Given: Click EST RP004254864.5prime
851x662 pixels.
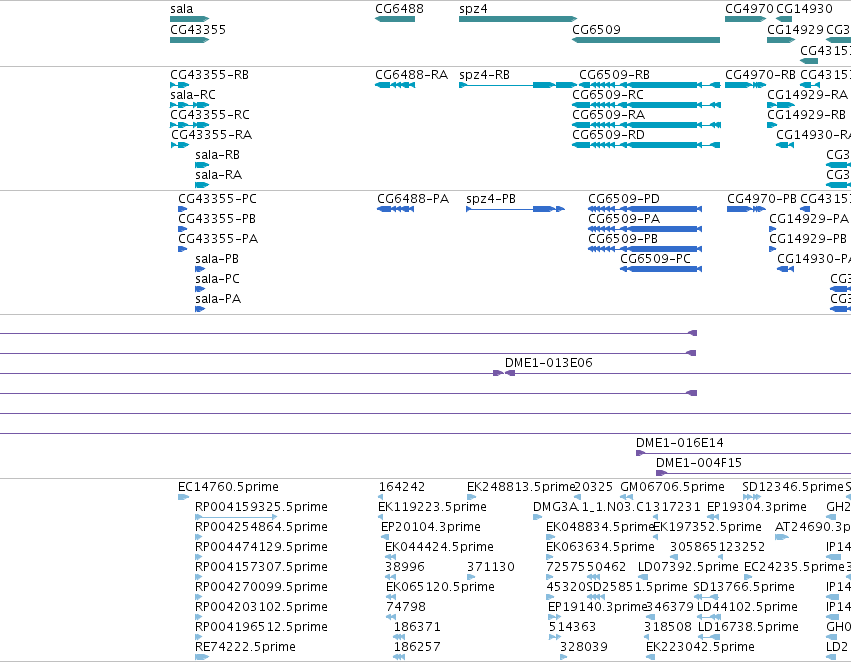Looking at the screenshot, I should (199, 537).
